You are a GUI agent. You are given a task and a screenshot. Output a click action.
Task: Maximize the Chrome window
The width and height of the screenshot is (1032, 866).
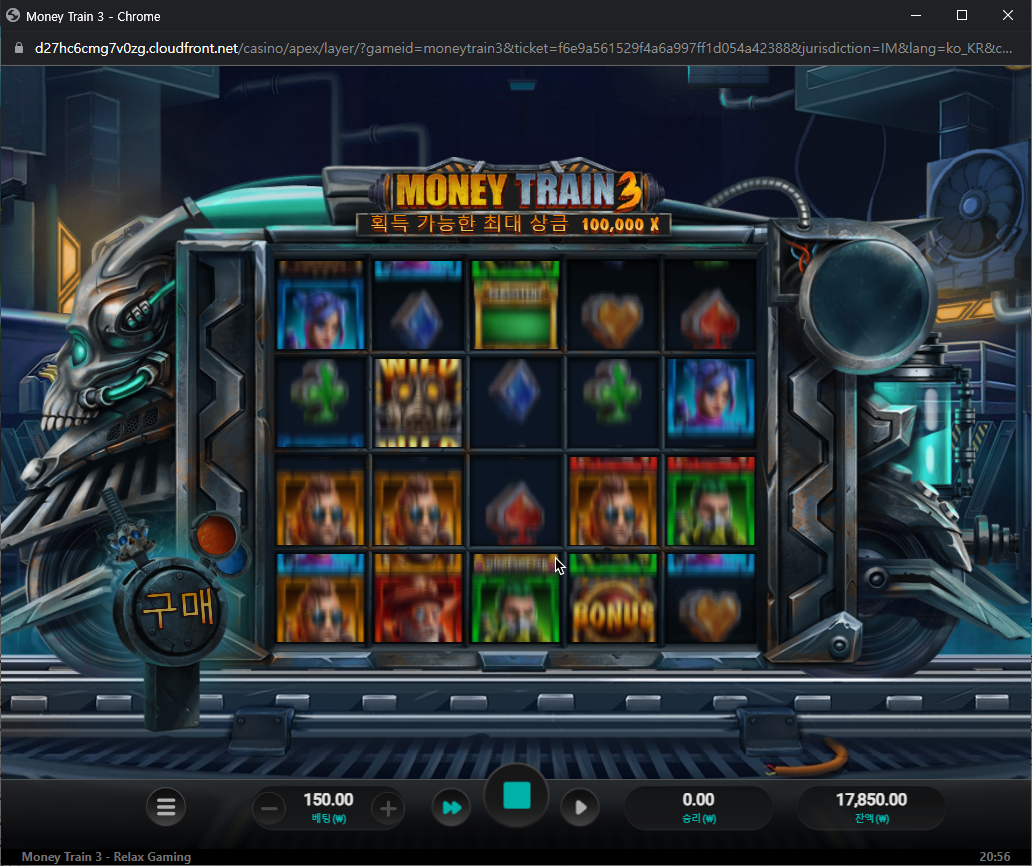962,15
